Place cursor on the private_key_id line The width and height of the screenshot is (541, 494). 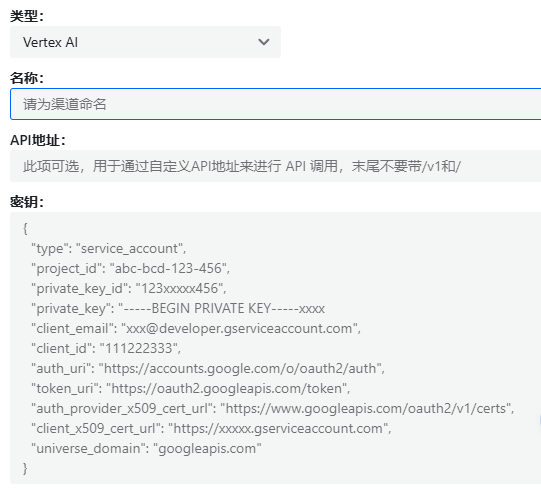[x=129, y=288]
